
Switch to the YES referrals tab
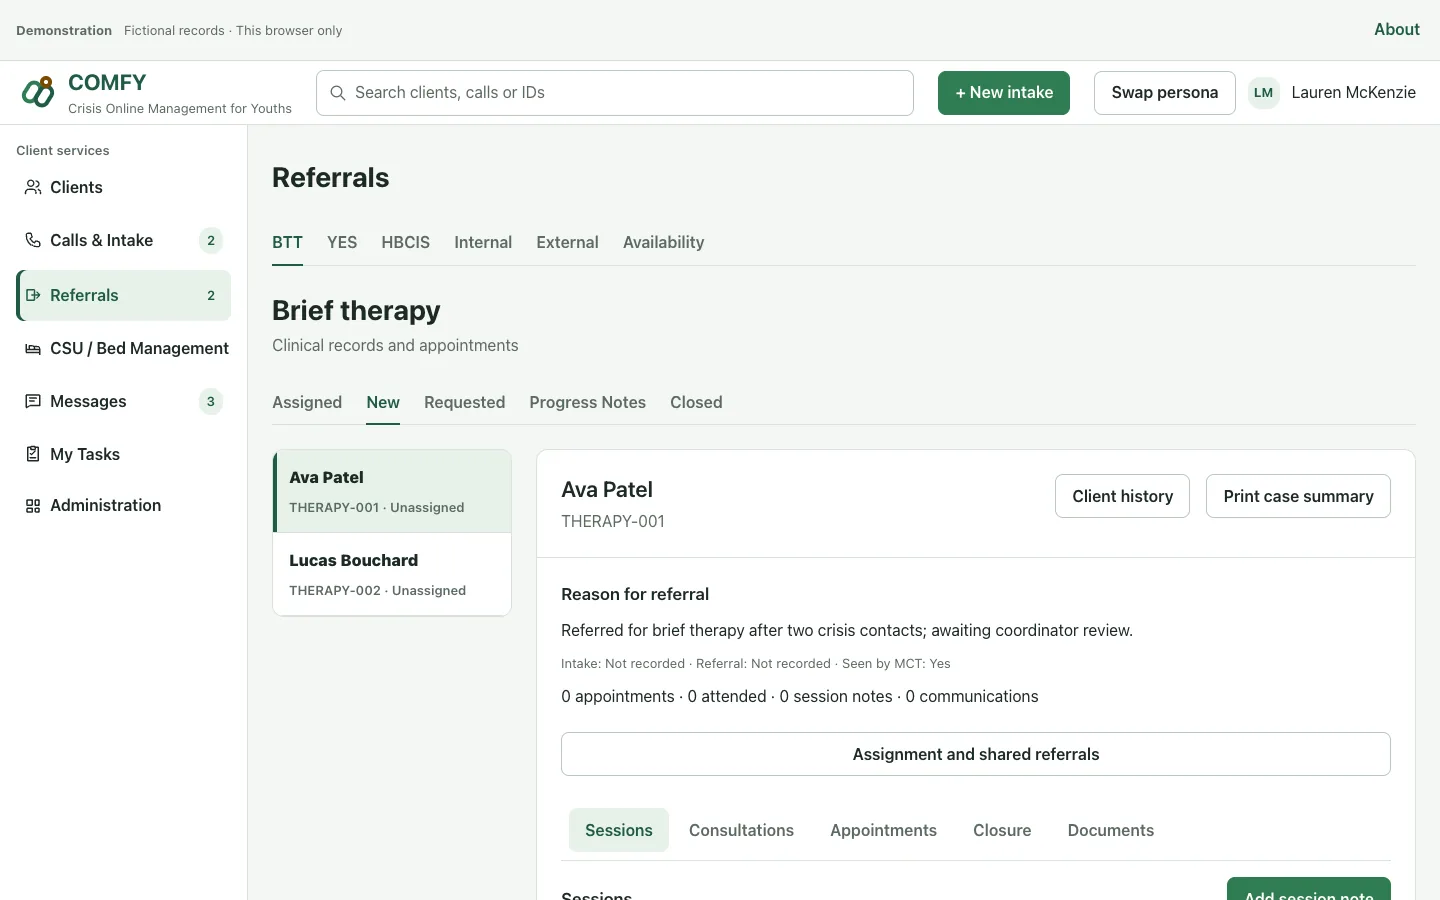click(342, 242)
